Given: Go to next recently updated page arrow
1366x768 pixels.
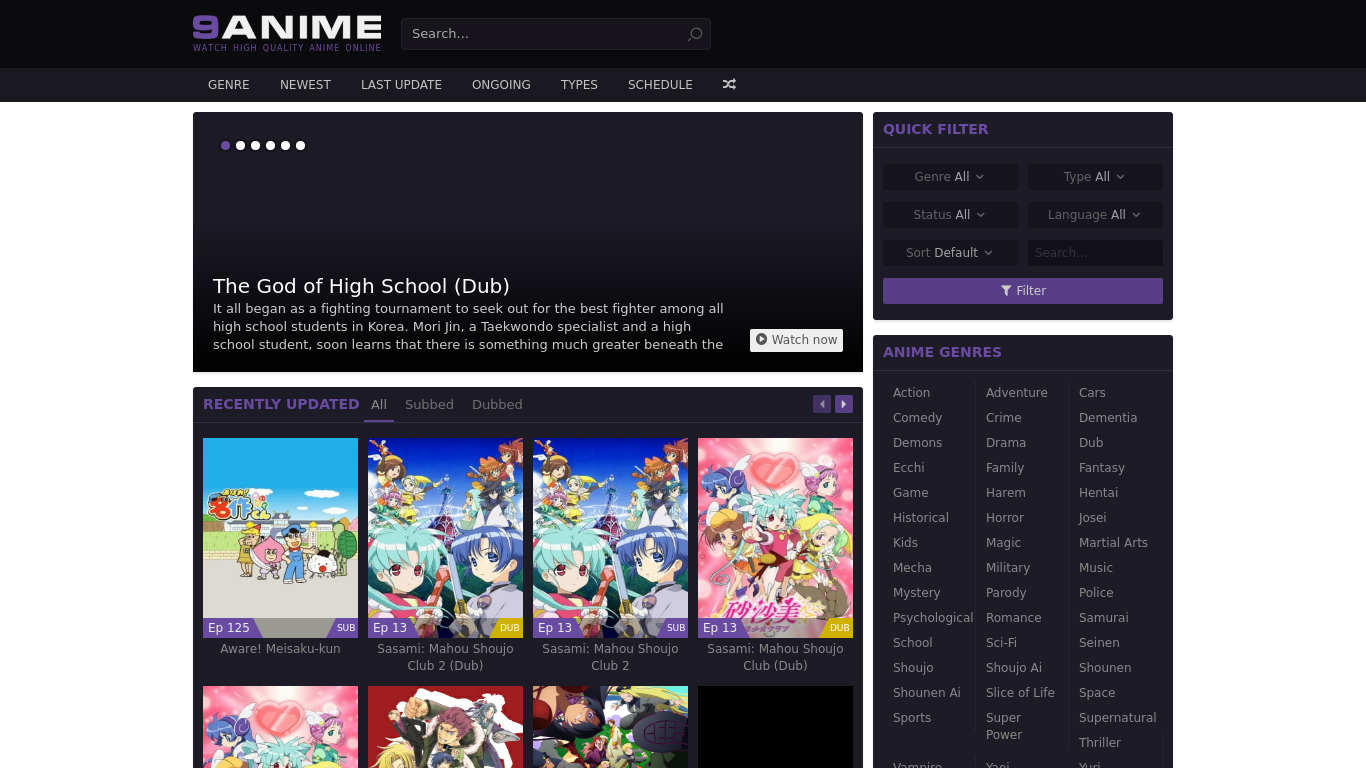Looking at the screenshot, I should click(x=844, y=404).
